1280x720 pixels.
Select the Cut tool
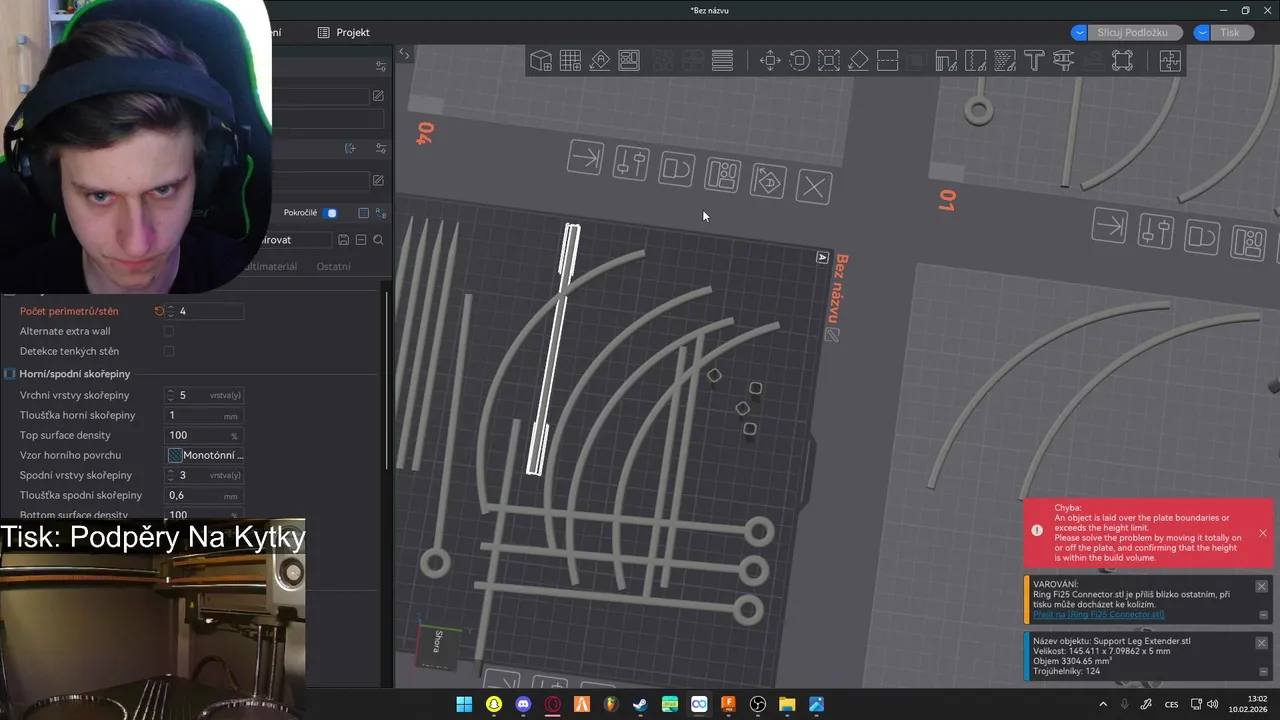click(887, 61)
